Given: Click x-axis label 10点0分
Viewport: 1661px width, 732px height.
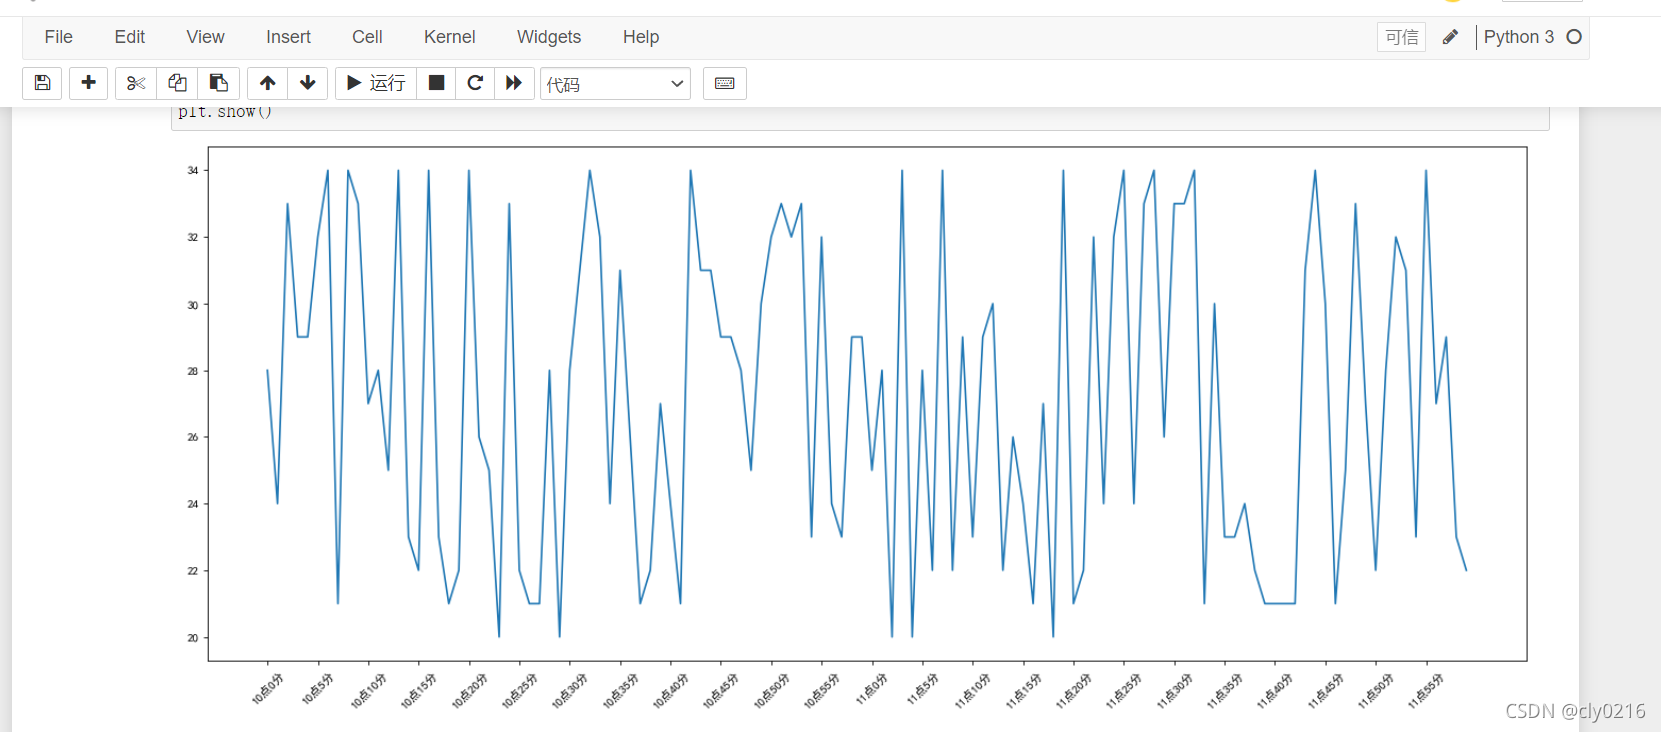Looking at the screenshot, I should (267, 690).
